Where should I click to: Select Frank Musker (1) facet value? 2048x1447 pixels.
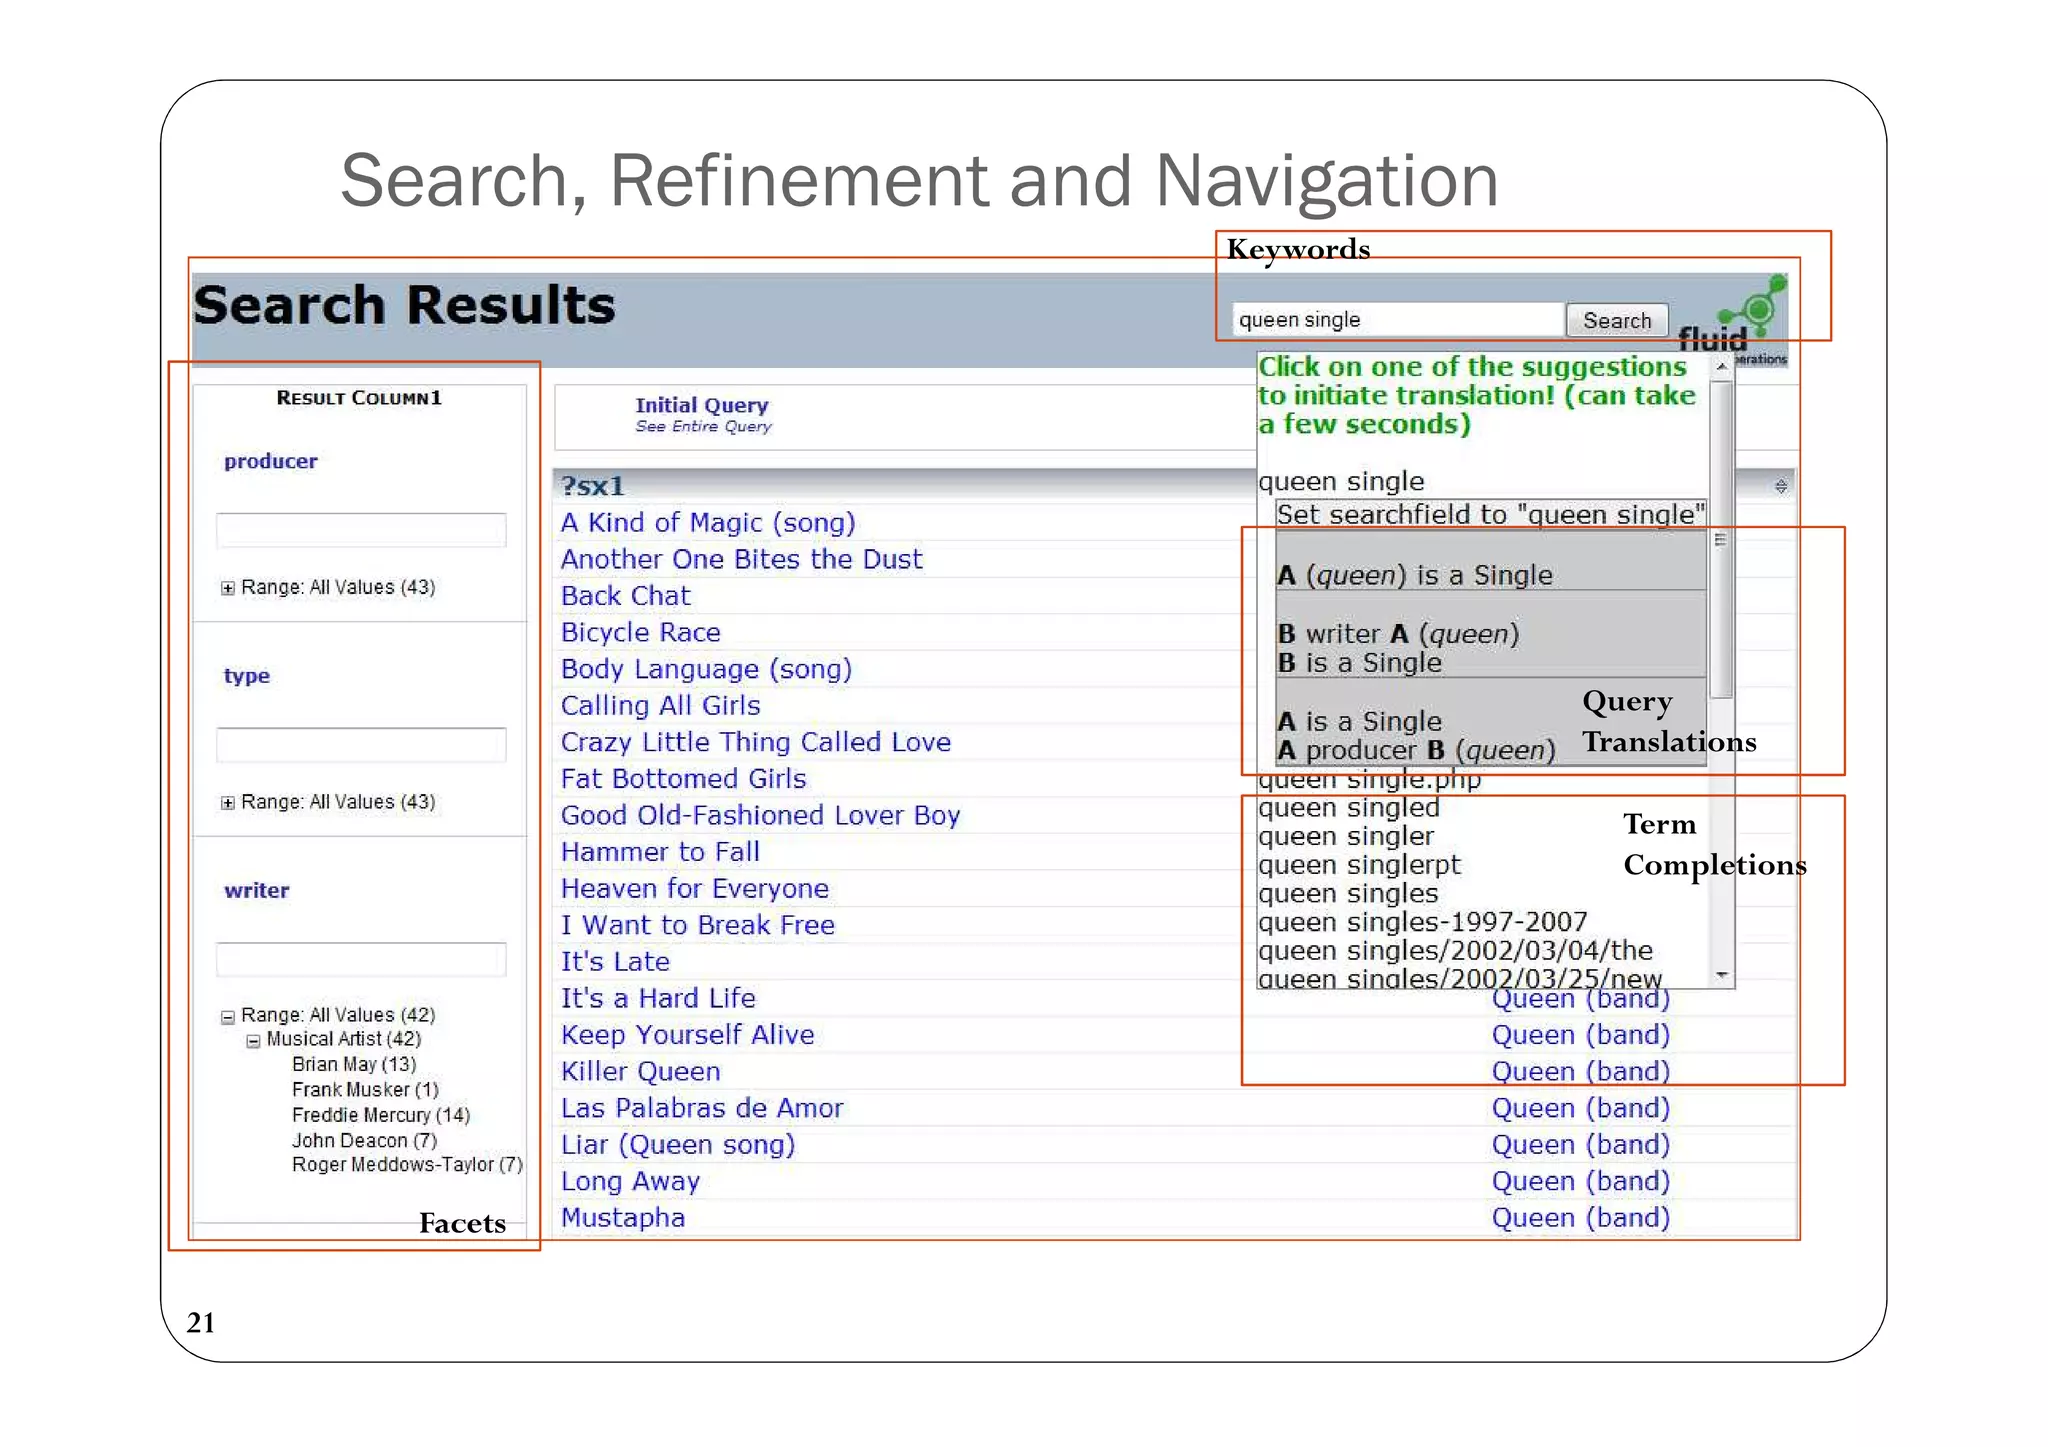tap(365, 1089)
